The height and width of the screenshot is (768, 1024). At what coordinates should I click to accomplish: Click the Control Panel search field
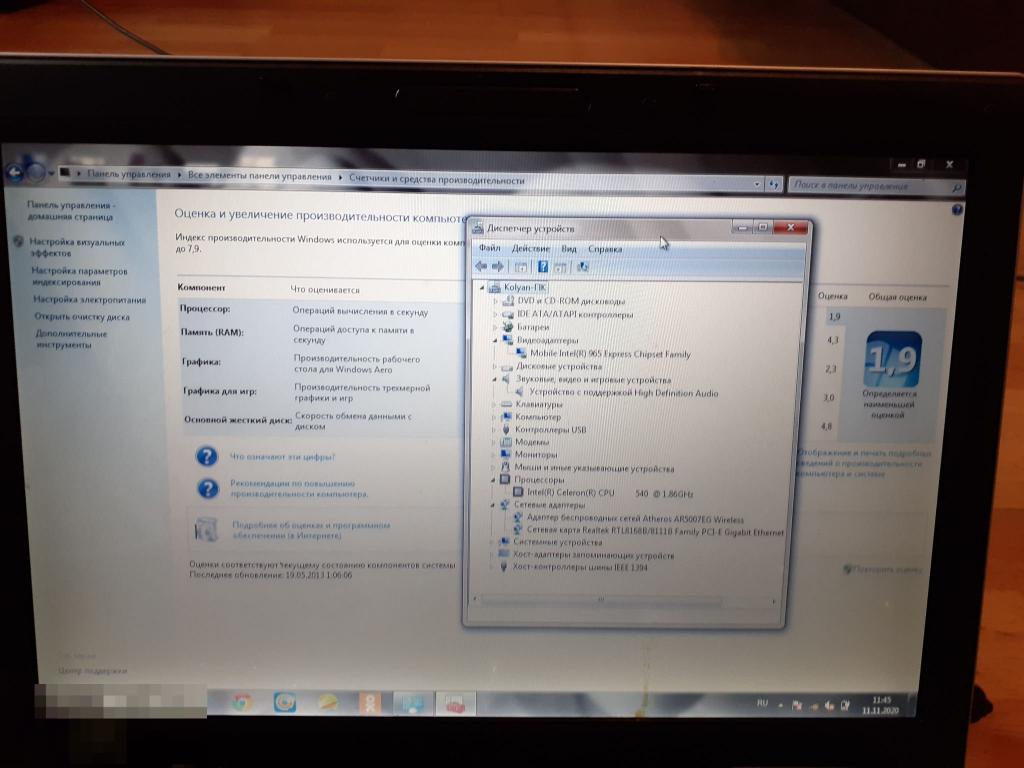[876, 186]
